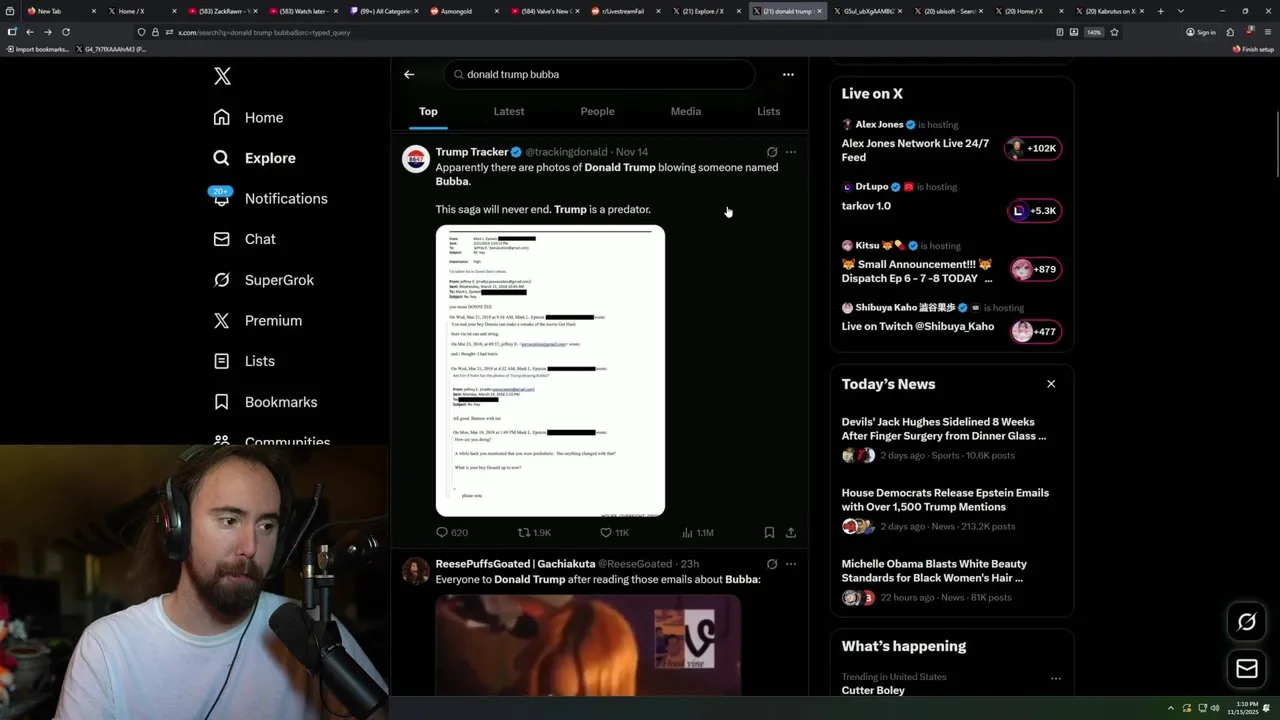
Task: Open more menu on Trump Tracker post
Action: (791, 152)
